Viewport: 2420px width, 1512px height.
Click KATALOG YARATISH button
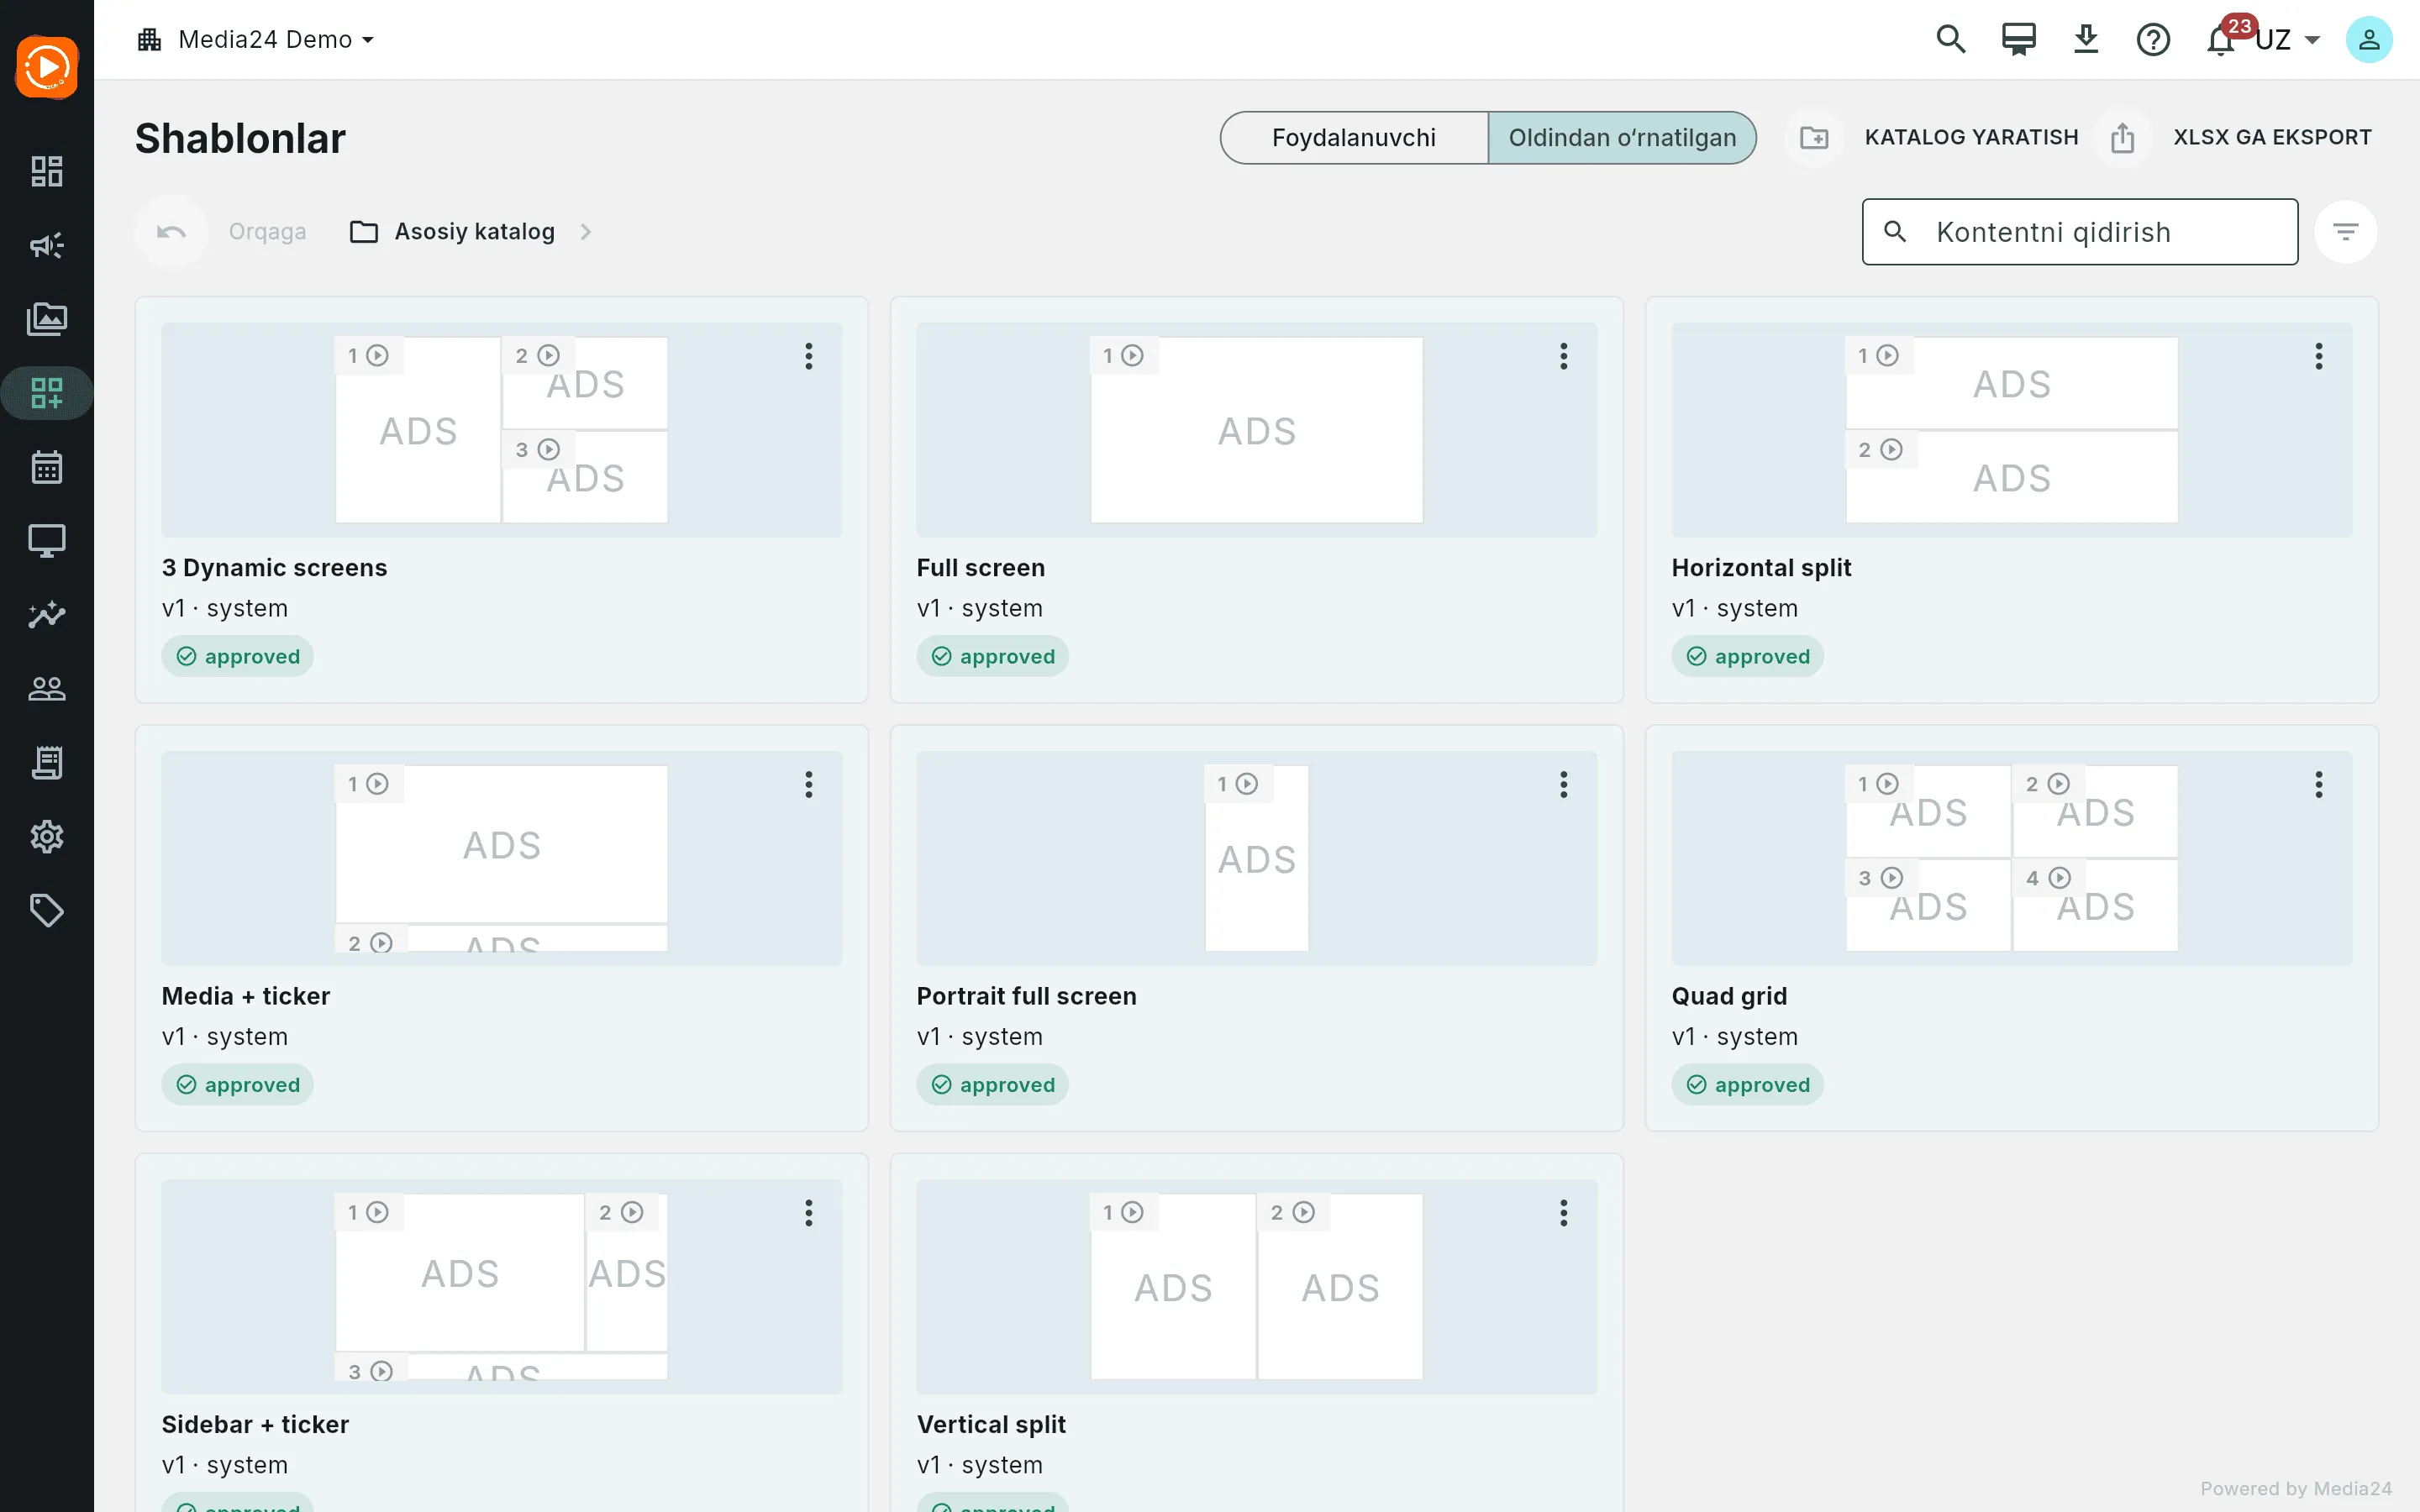point(1971,138)
